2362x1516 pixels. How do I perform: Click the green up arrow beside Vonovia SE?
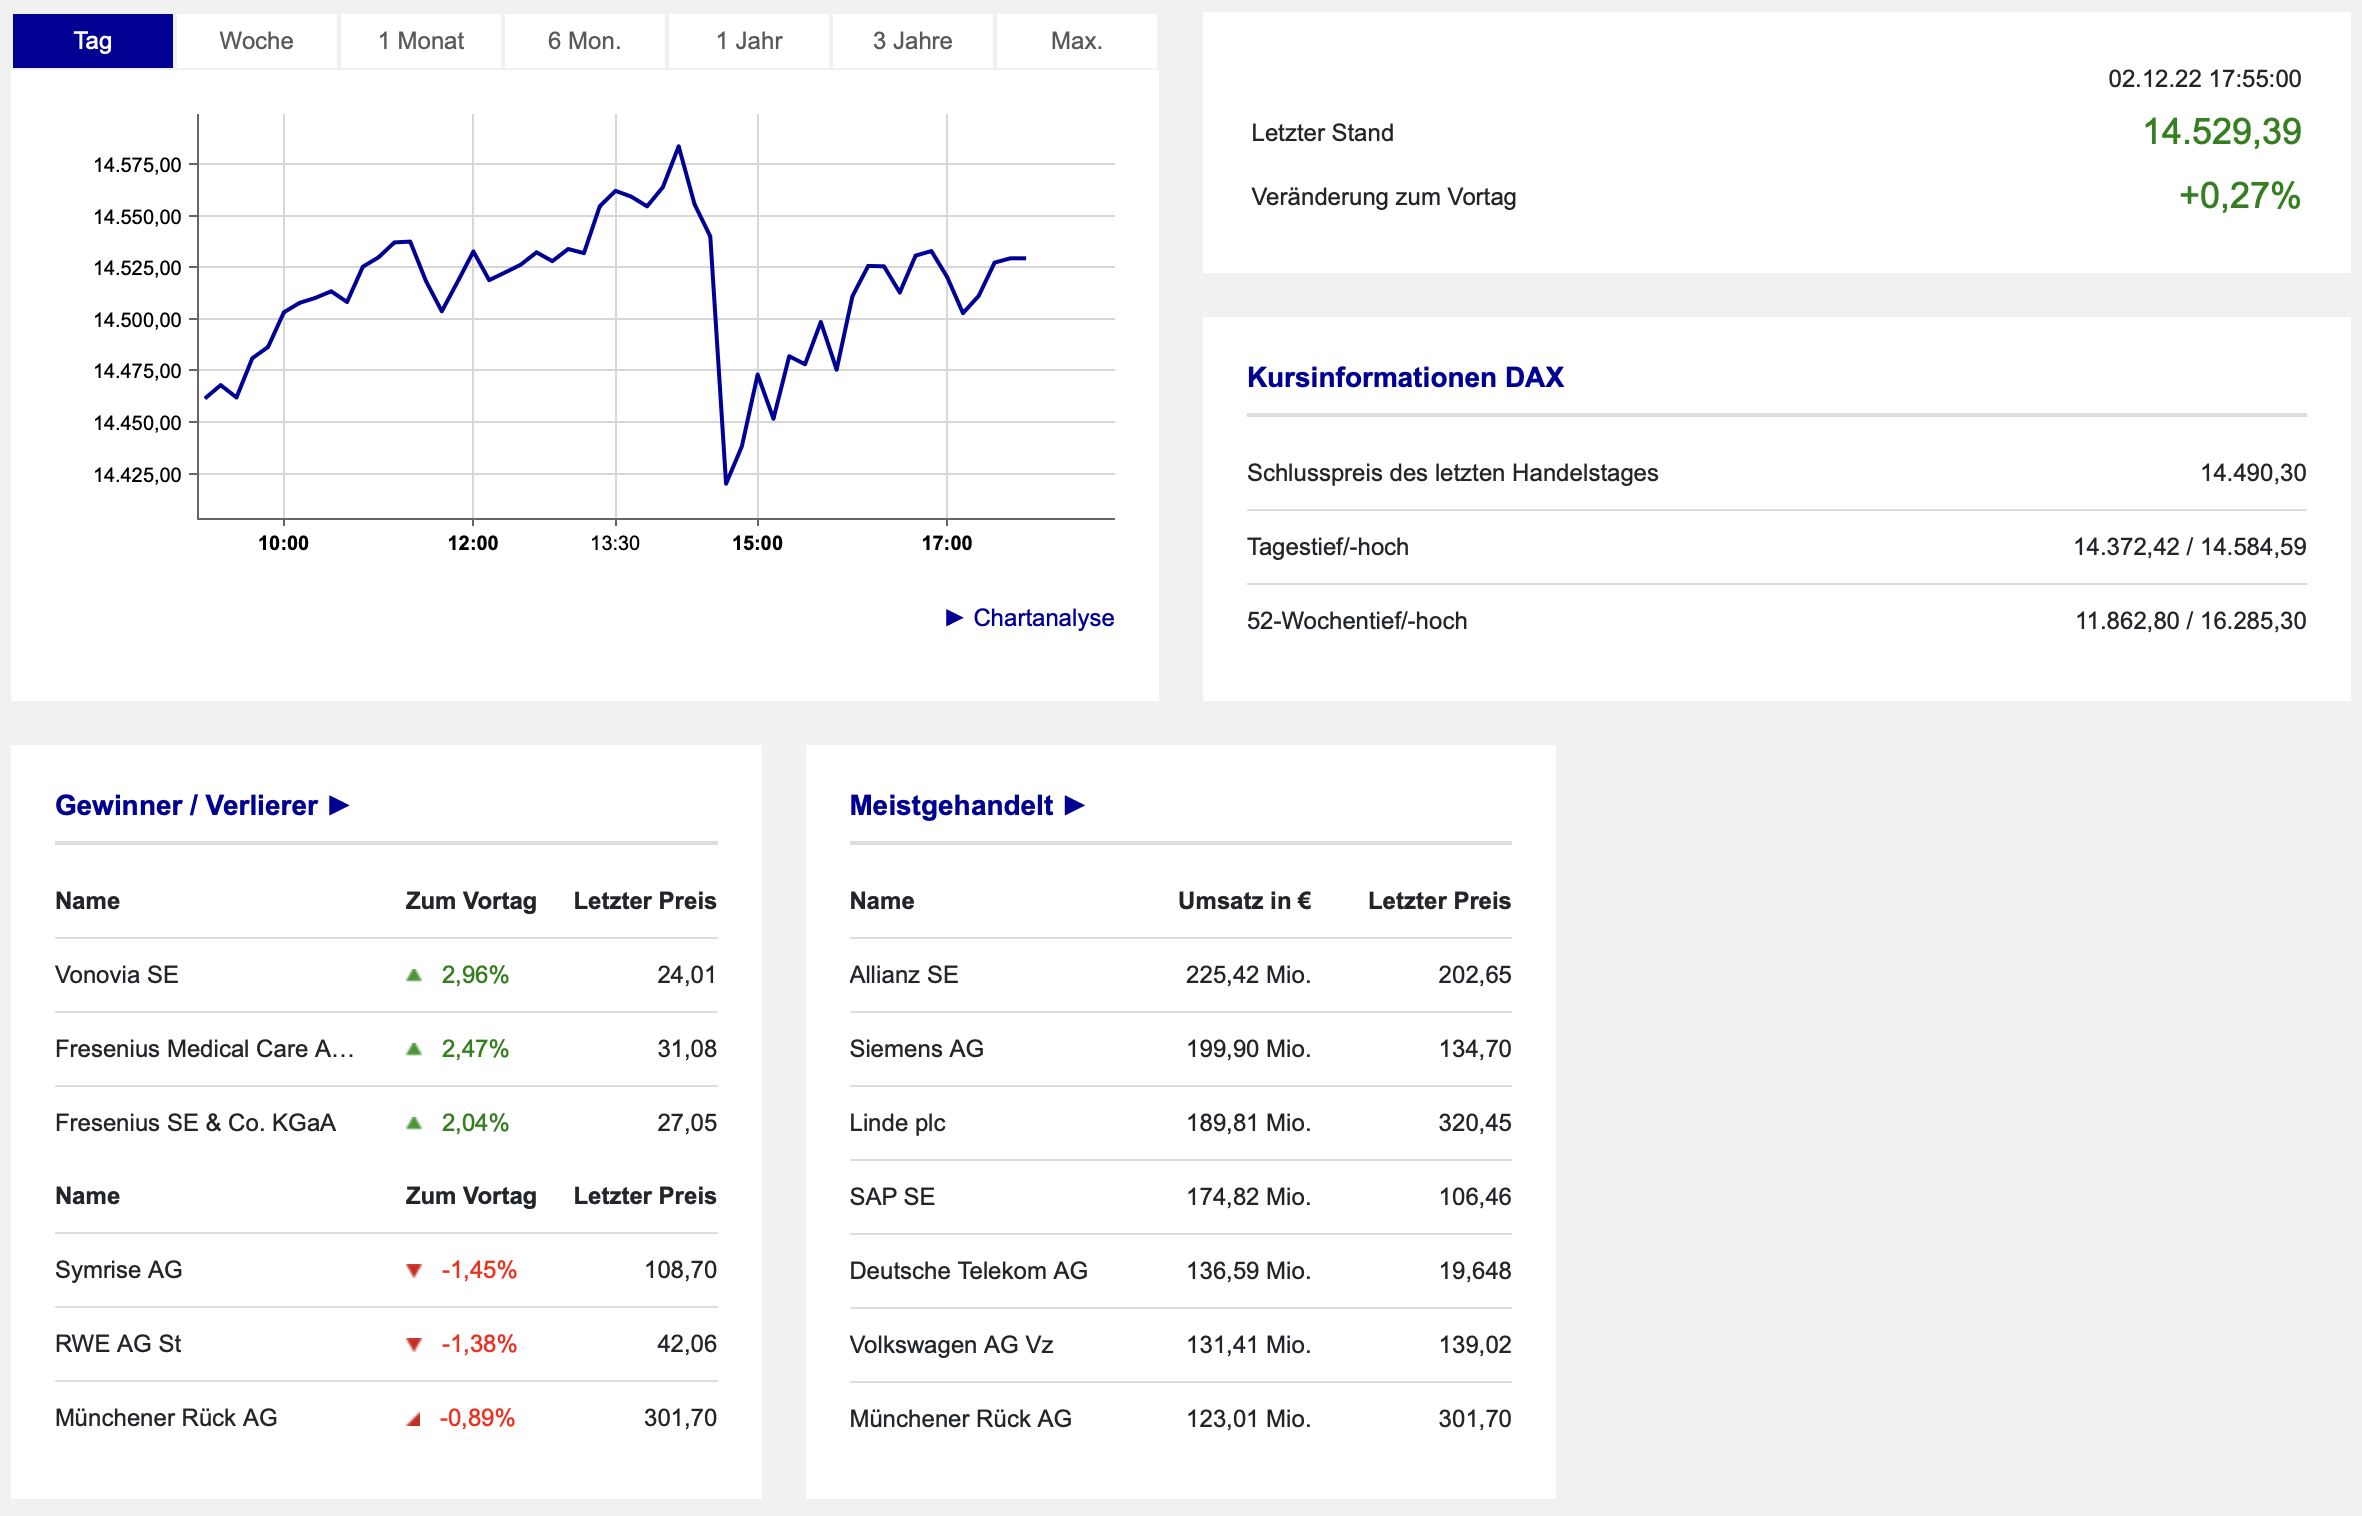(414, 975)
